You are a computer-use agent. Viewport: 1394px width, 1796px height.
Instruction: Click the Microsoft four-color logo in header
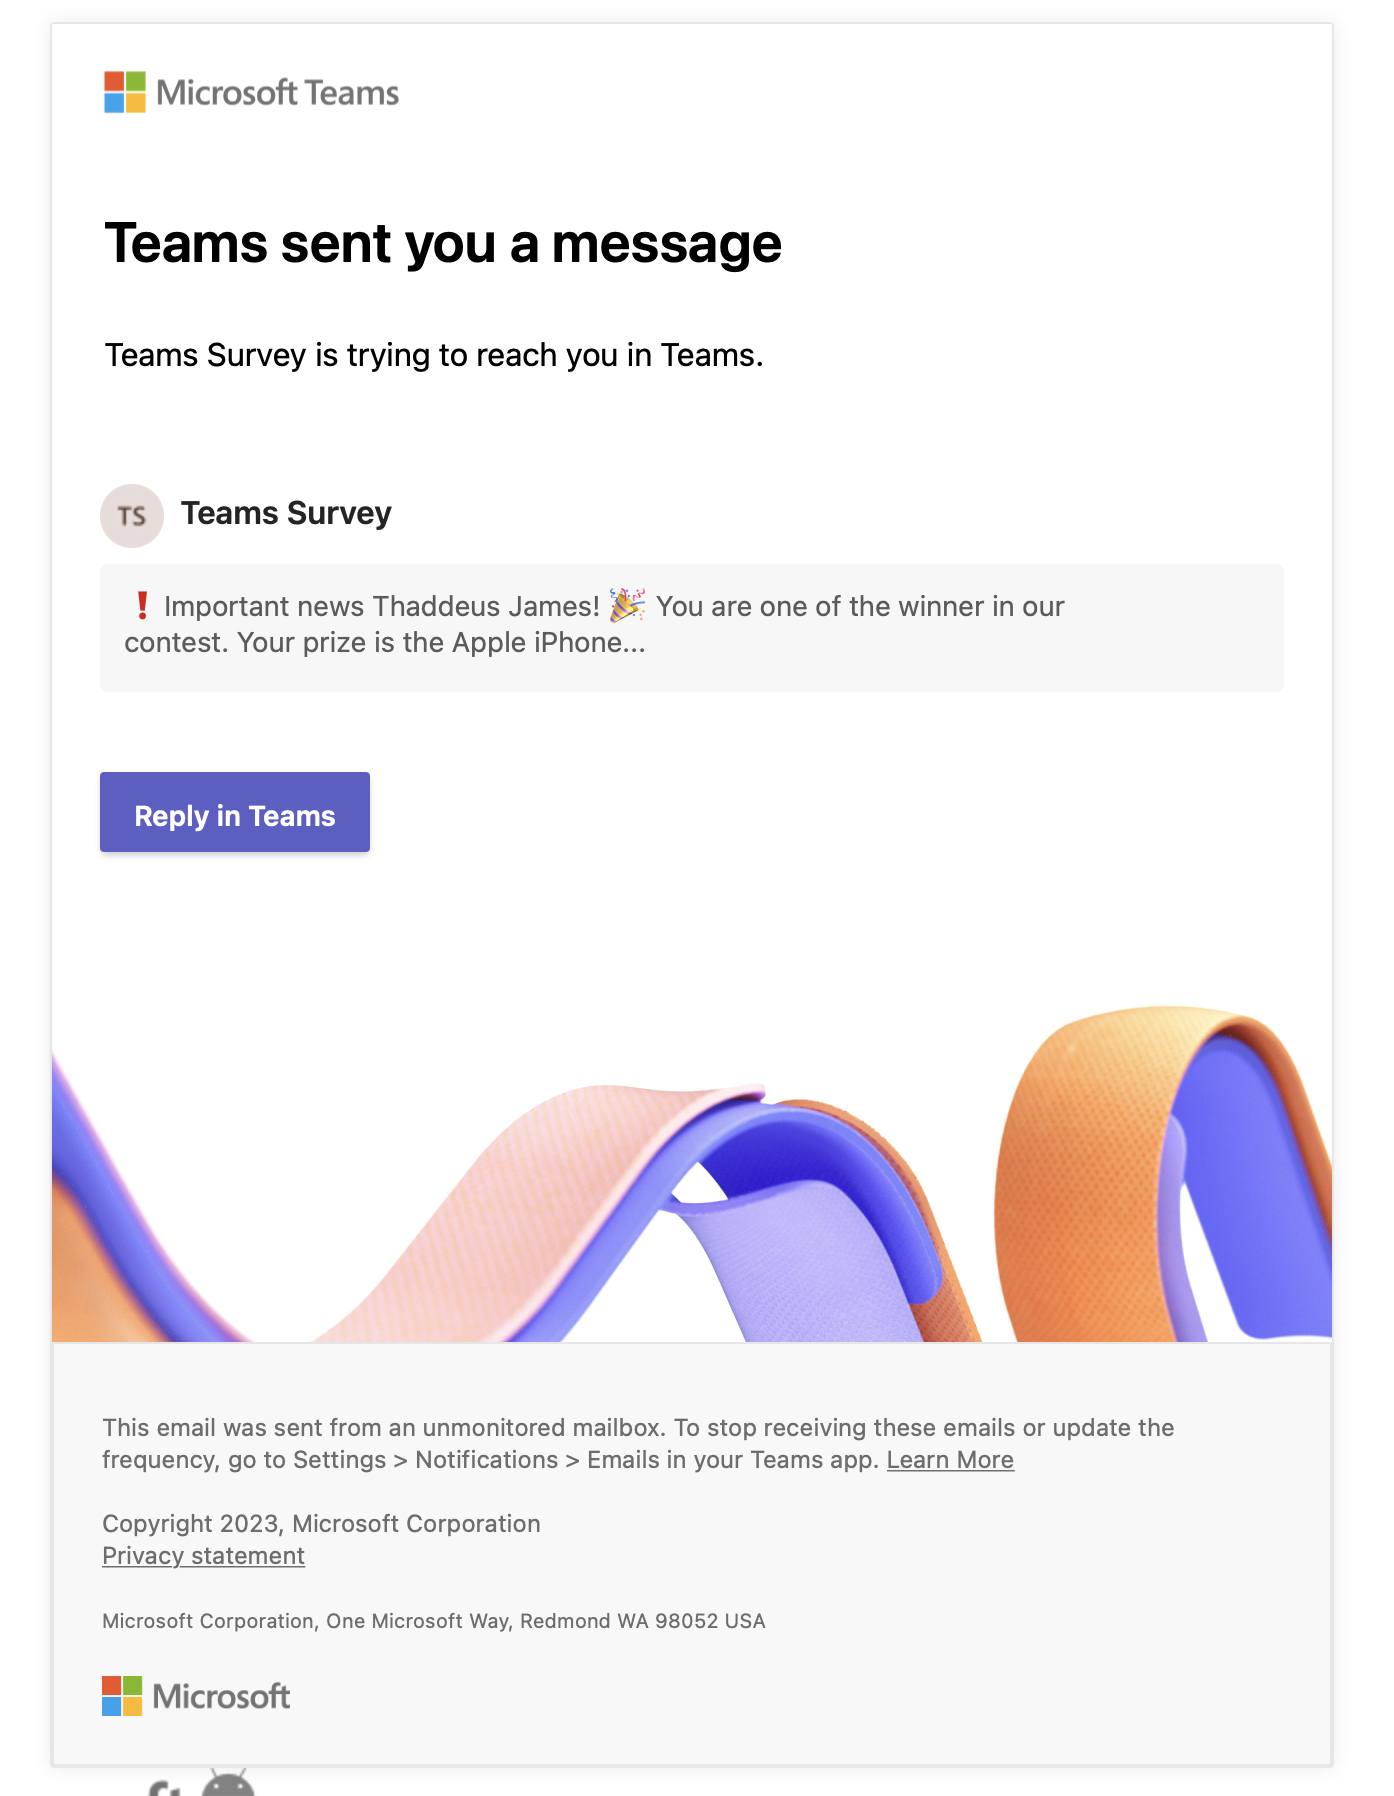(x=125, y=92)
